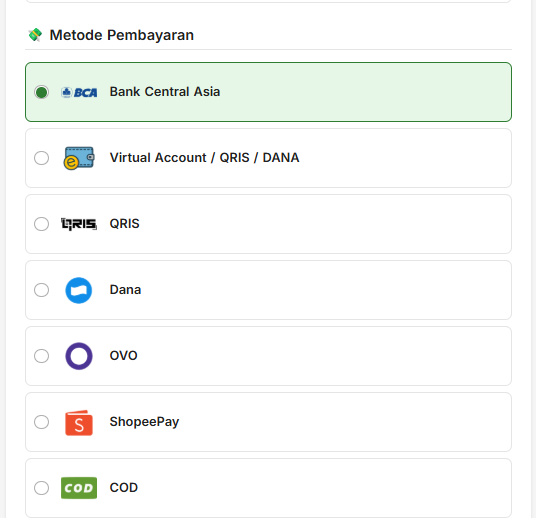Click the Virtual Account / QRIS / DANA label
The image size is (536, 518).
(204, 158)
